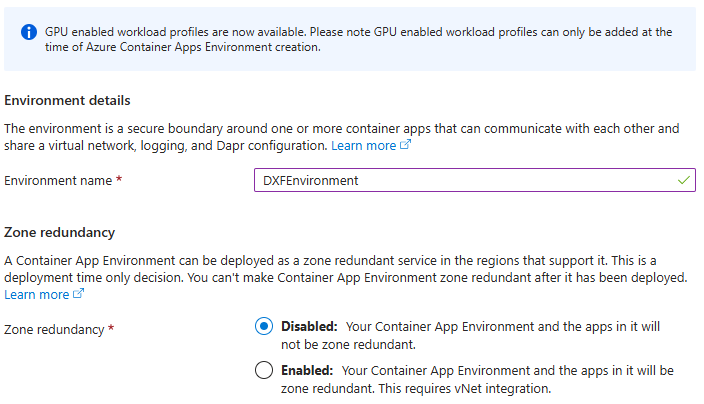Click red asterisk next to Zone redundancy label

pyautogui.click(x=110, y=328)
